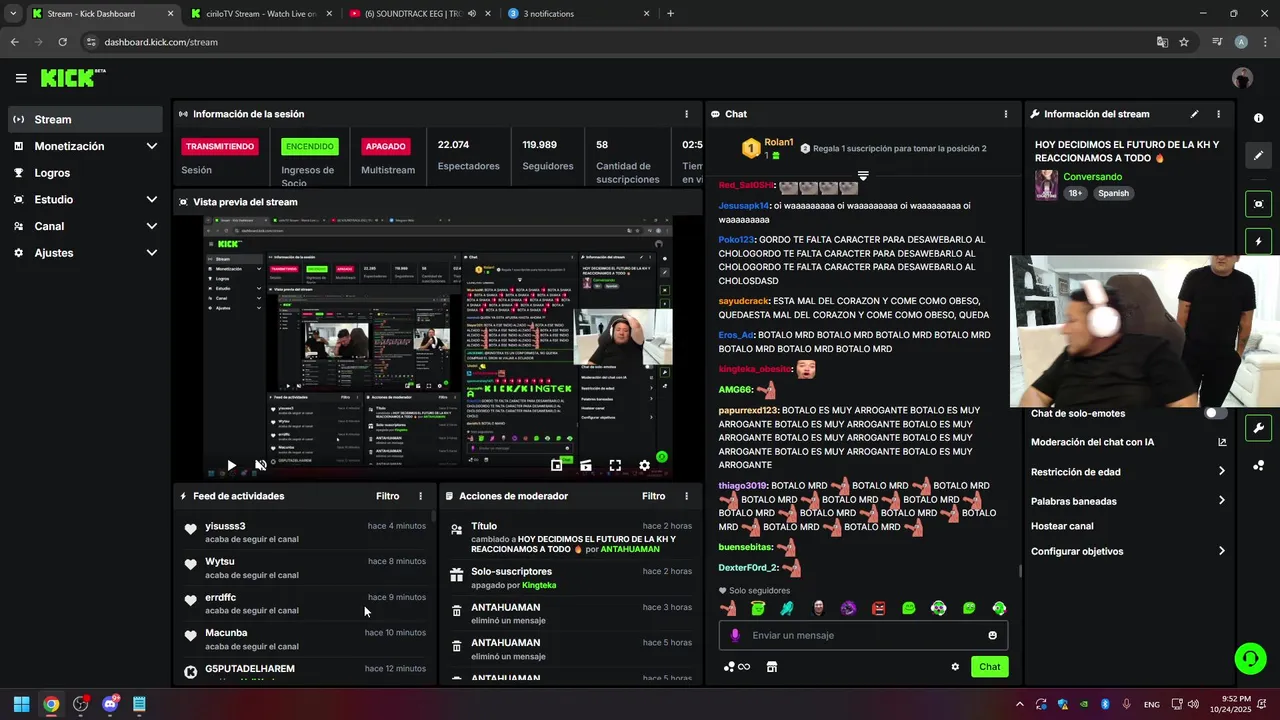
Task: Open Chrome from the taskbar
Action: (51, 704)
